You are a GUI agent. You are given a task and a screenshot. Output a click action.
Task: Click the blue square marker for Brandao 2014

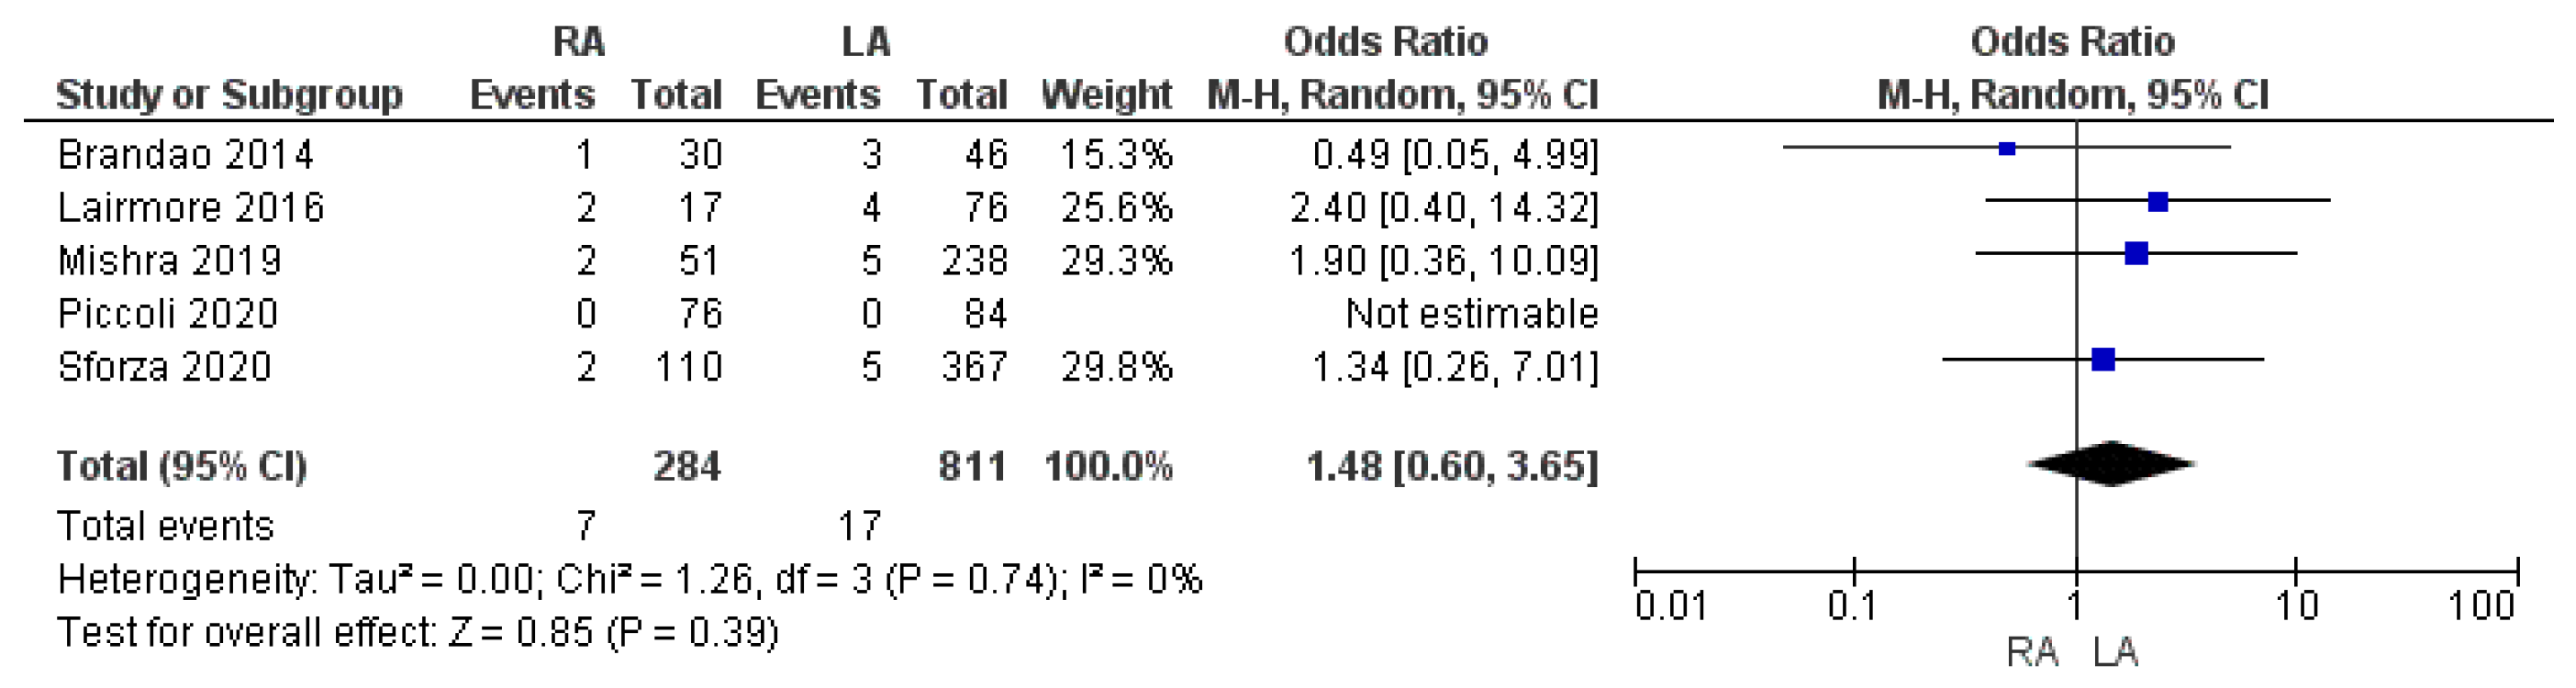point(2006,149)
